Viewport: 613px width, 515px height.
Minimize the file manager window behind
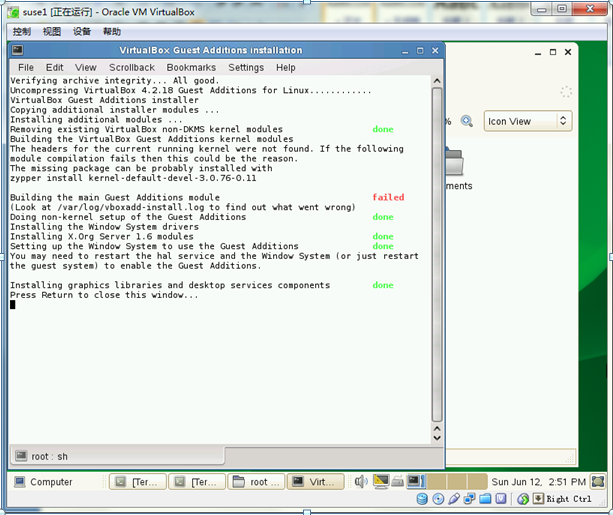(x=538, y=53)
